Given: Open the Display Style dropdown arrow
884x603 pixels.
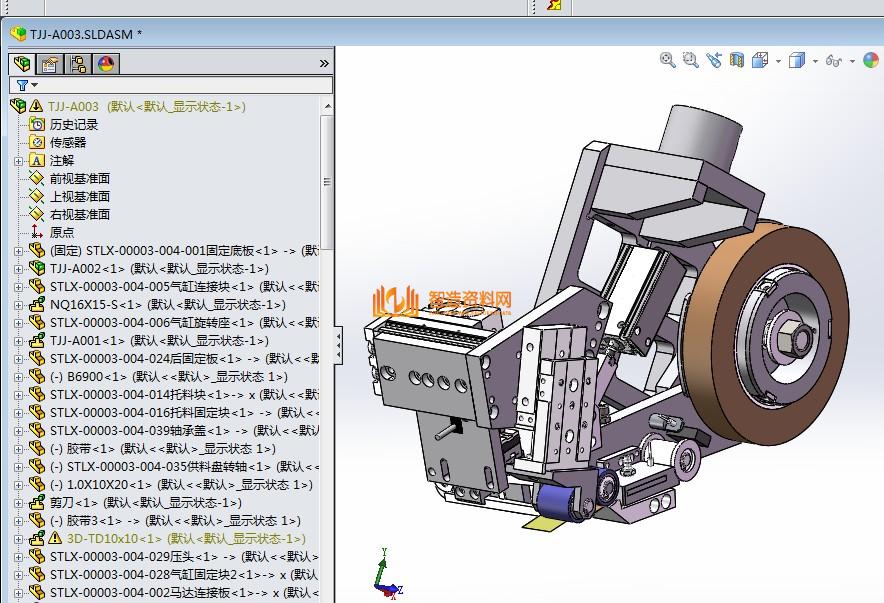Looking at the screenshot, I should pyautogui.click(x=814, y=61).
